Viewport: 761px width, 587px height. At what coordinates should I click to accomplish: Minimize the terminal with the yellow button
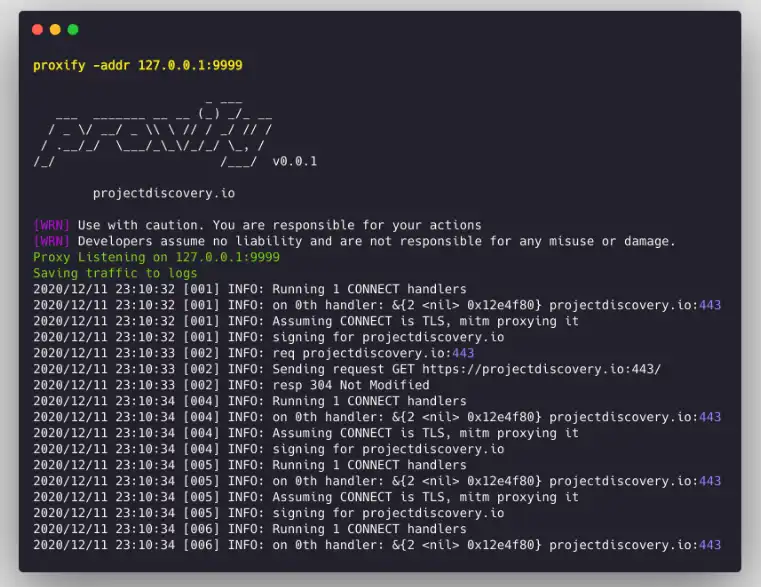[x=55, y=30]
